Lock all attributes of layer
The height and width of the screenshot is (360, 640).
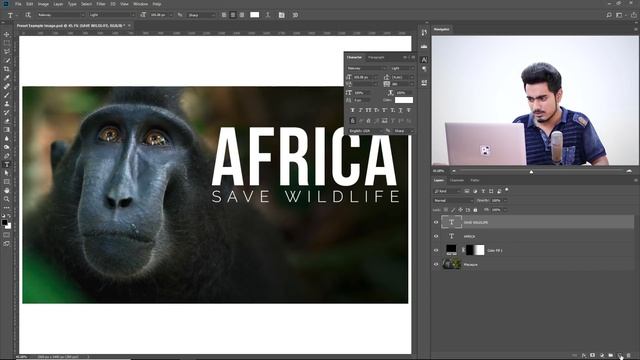tap(475, 210)
